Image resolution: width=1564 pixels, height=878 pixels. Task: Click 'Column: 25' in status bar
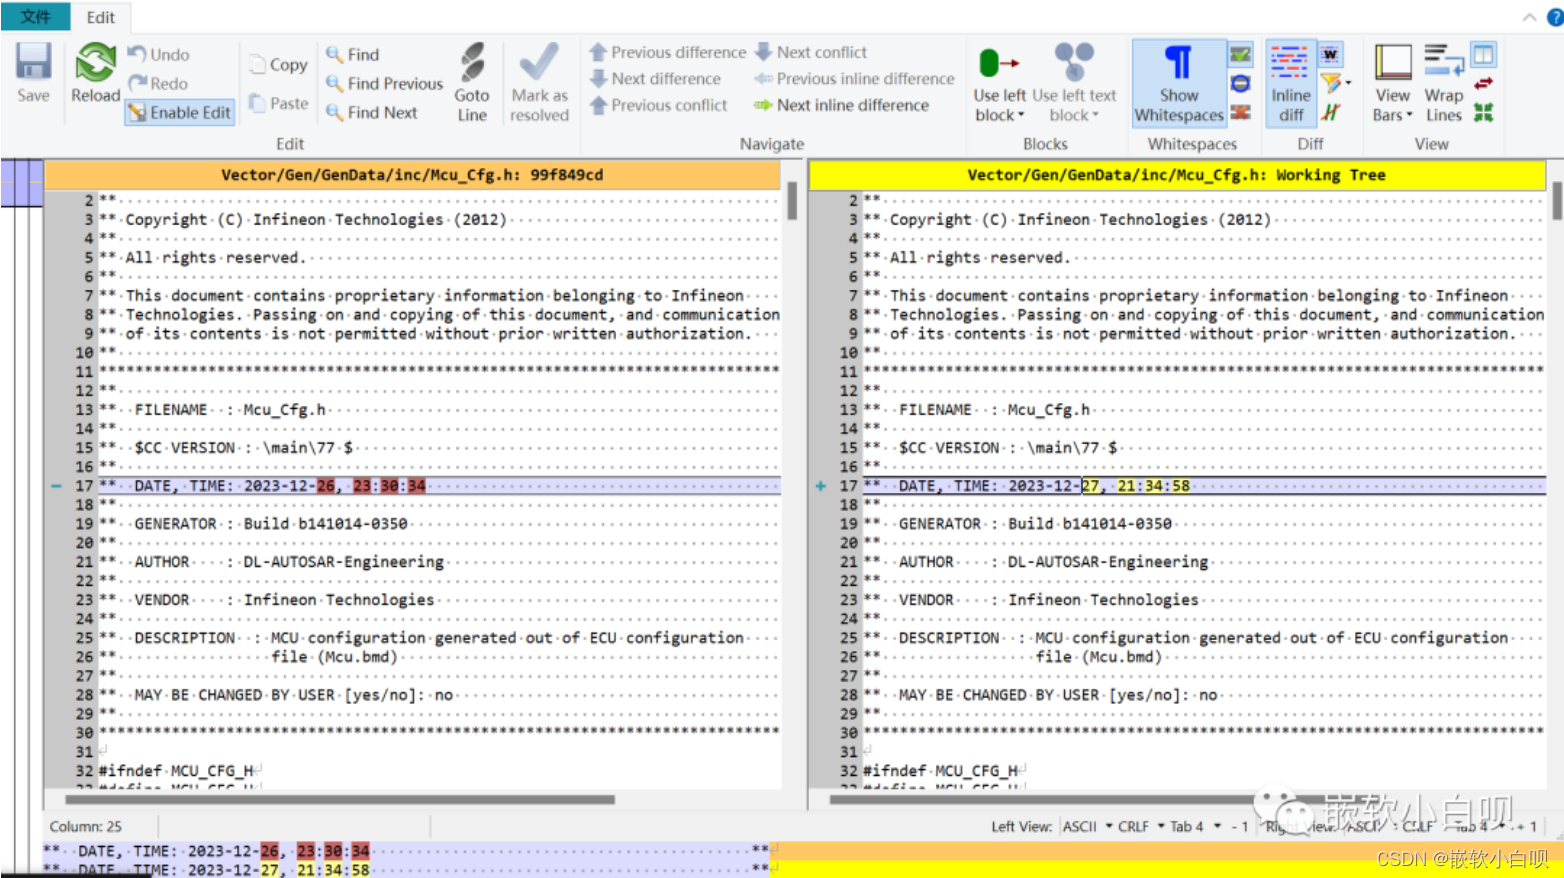point(86,826)
